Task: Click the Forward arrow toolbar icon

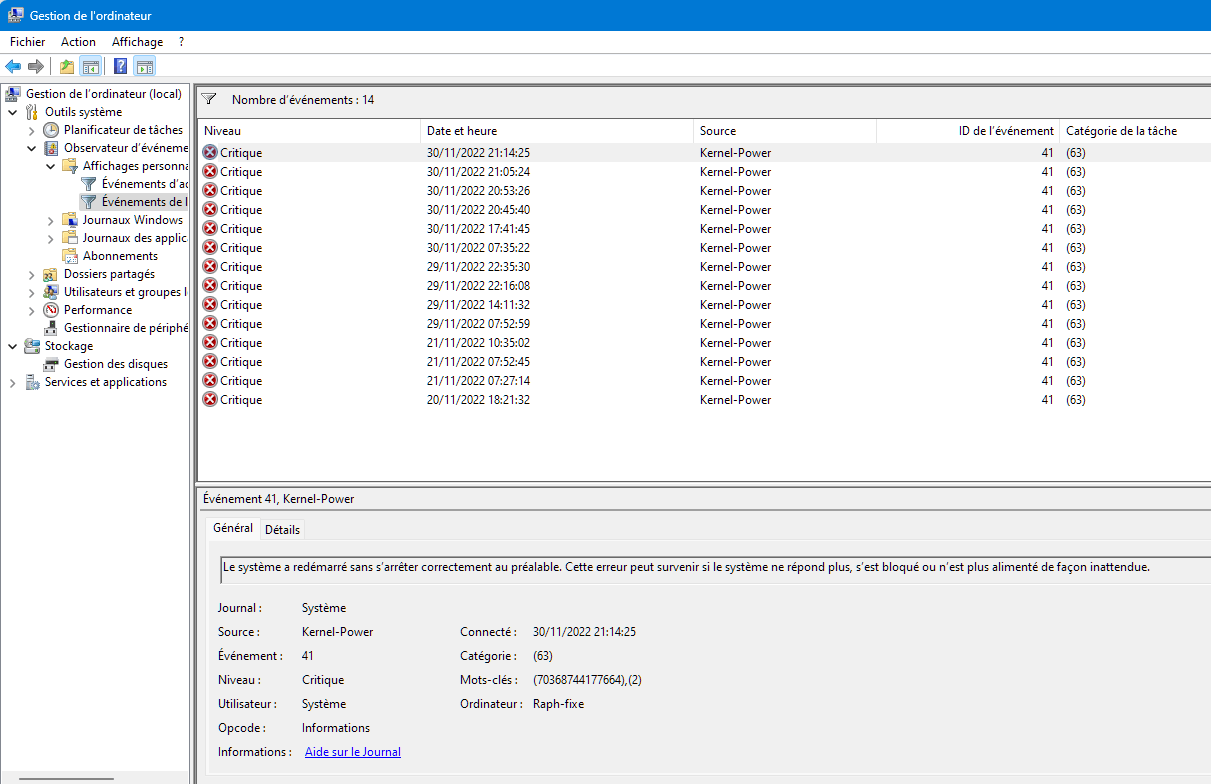Action: [36, 67]
